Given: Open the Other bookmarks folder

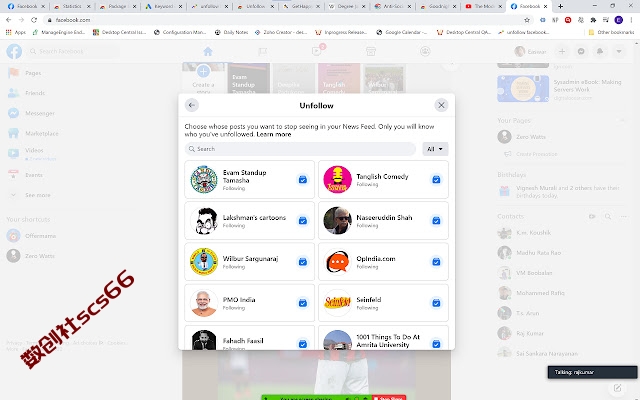Looking at the screenshot, I should pos(611,32).
